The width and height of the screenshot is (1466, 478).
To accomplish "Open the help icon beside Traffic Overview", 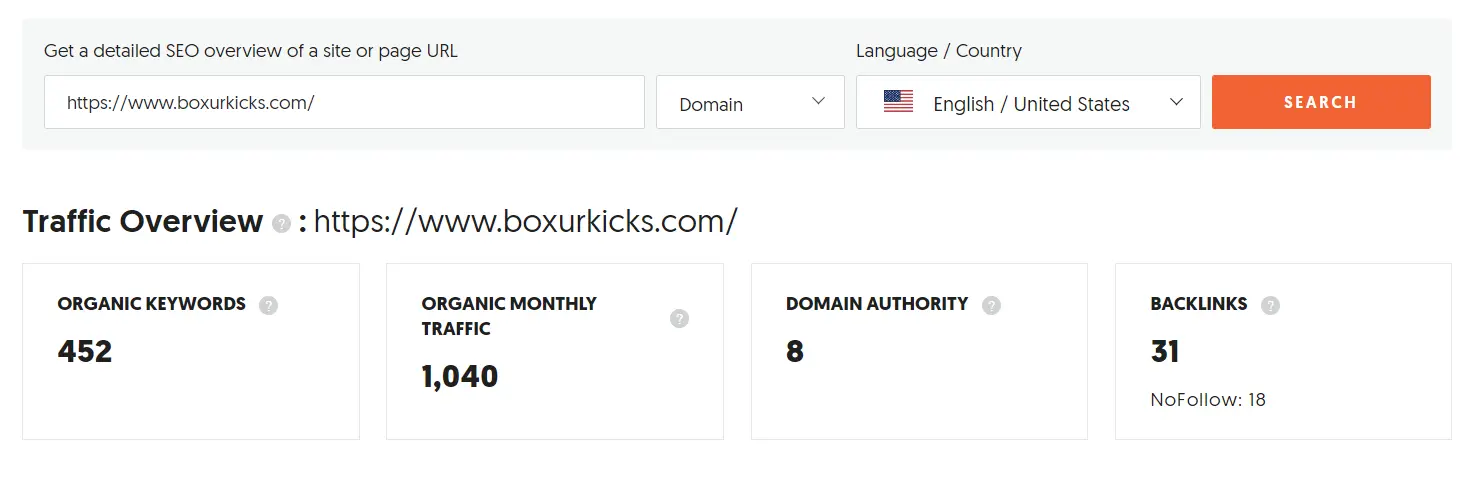I will (x=282, y=223).
